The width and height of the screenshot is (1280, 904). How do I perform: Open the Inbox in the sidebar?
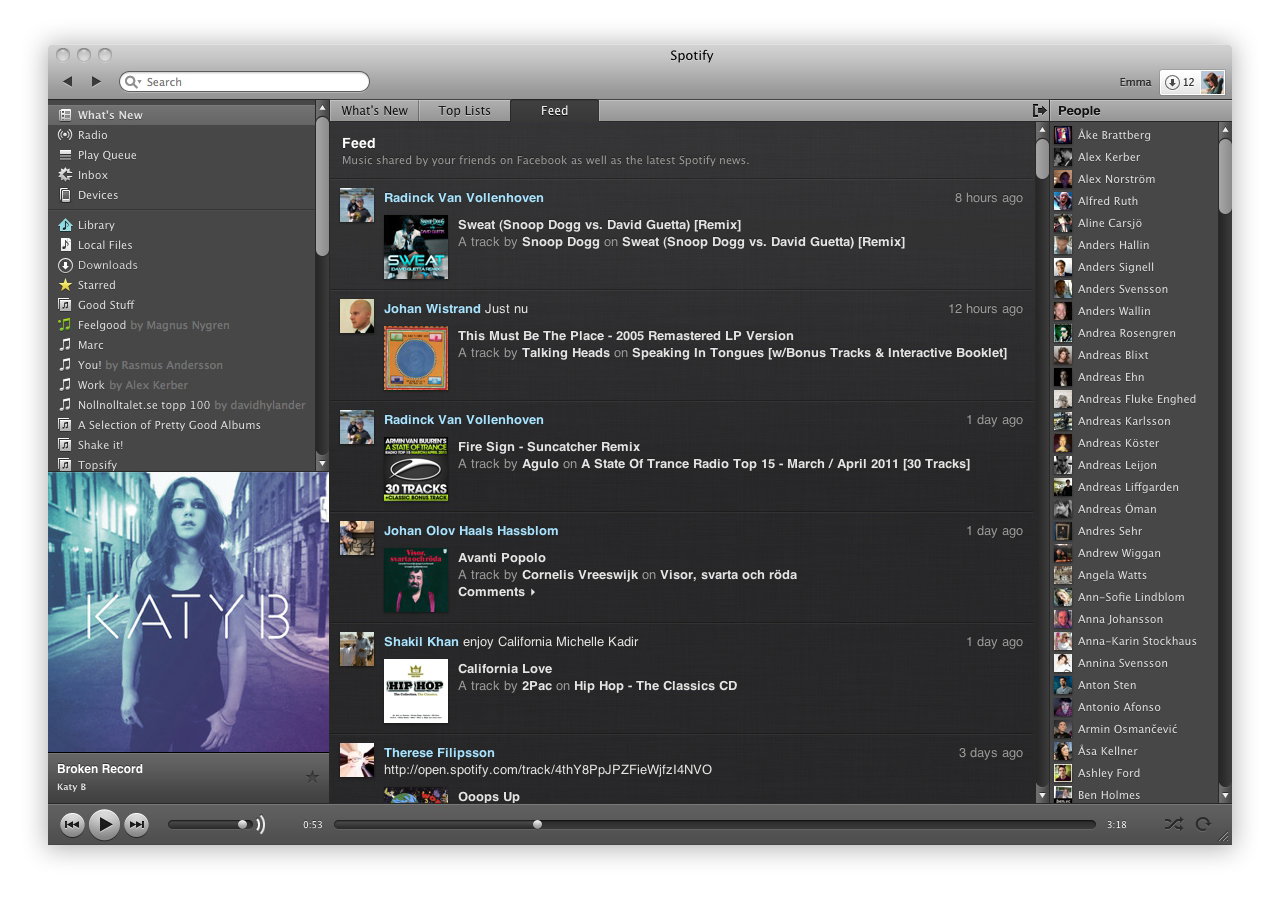point(182,175)
